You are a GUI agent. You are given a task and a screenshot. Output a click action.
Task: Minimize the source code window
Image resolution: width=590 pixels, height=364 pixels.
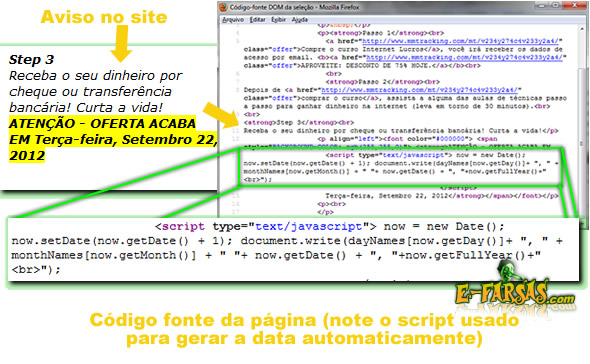coord(542,6)
